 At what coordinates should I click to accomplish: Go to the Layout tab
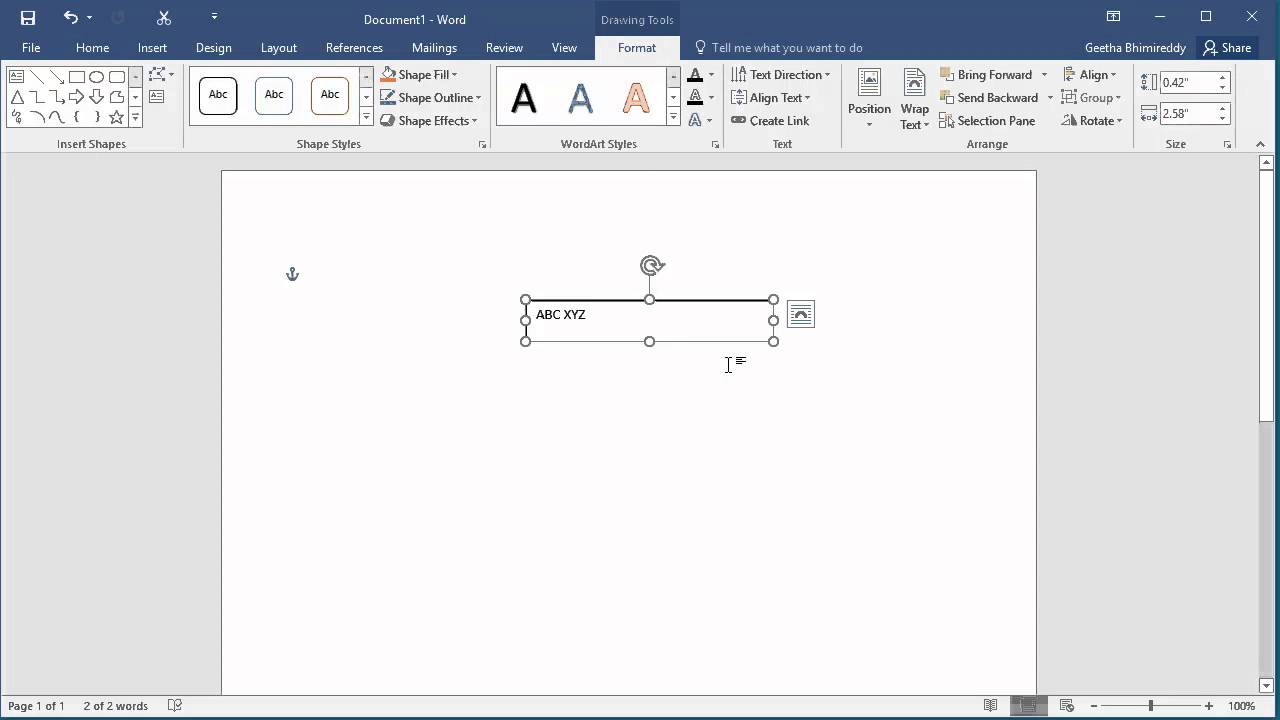(278, 48)
